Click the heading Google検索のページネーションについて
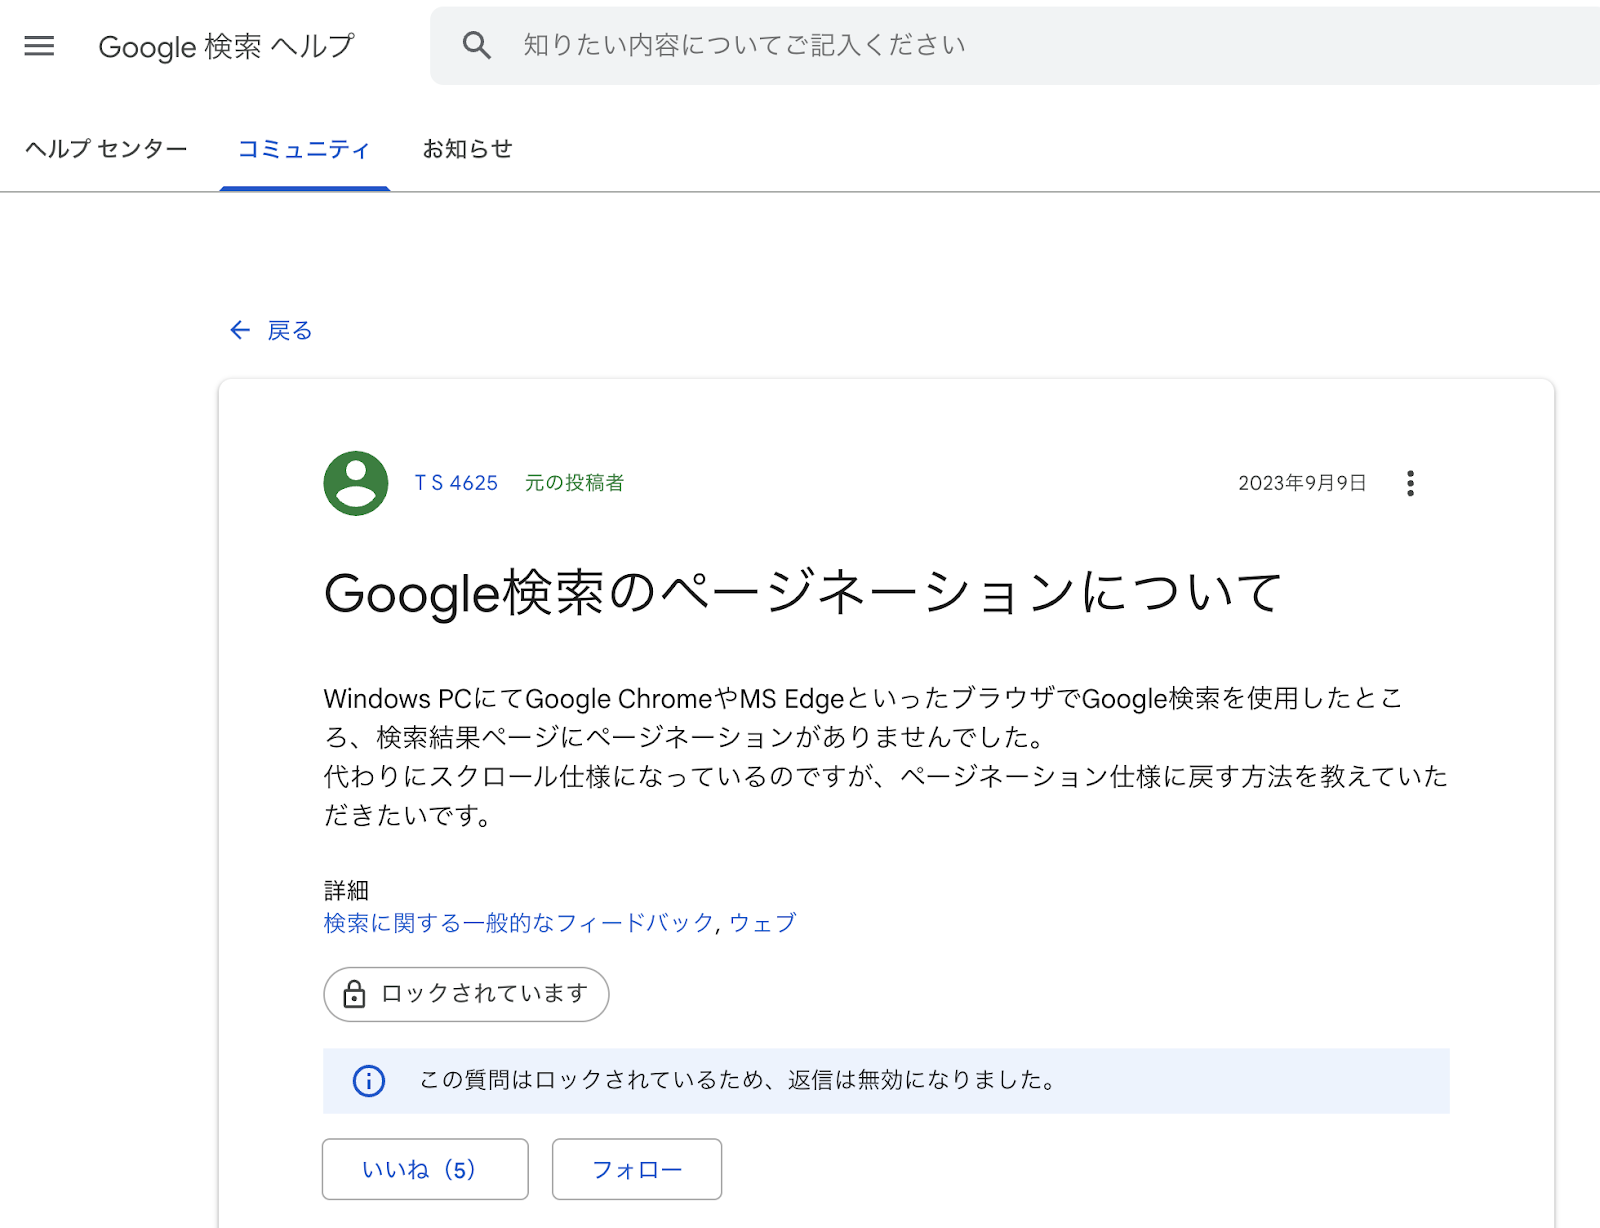This screenshot has width=1600, height=1228. pos(802,593)
